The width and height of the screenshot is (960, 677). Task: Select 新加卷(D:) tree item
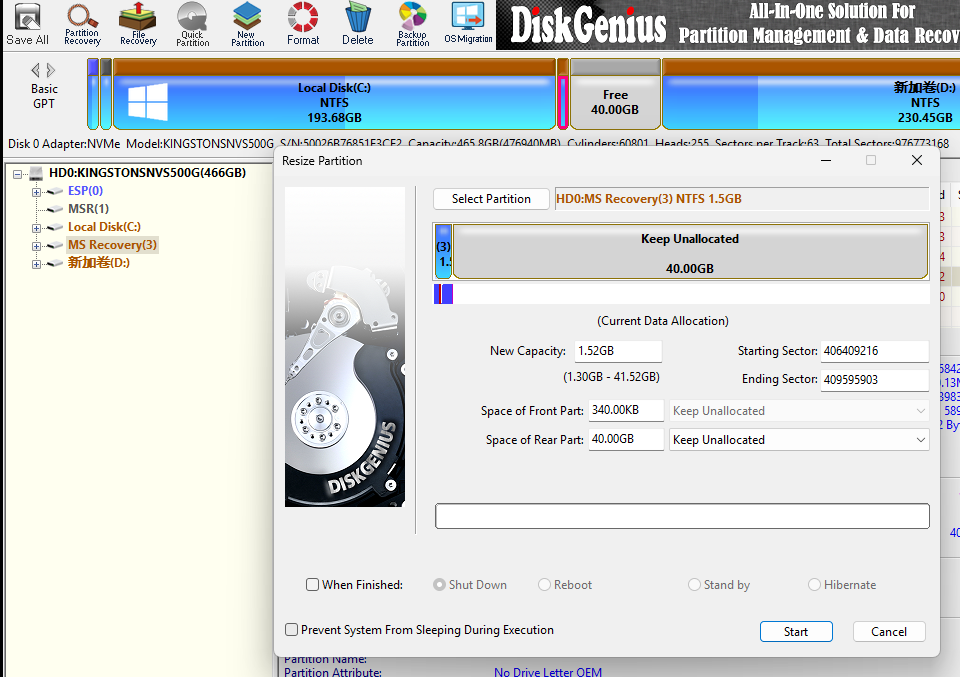coord(99,263)
